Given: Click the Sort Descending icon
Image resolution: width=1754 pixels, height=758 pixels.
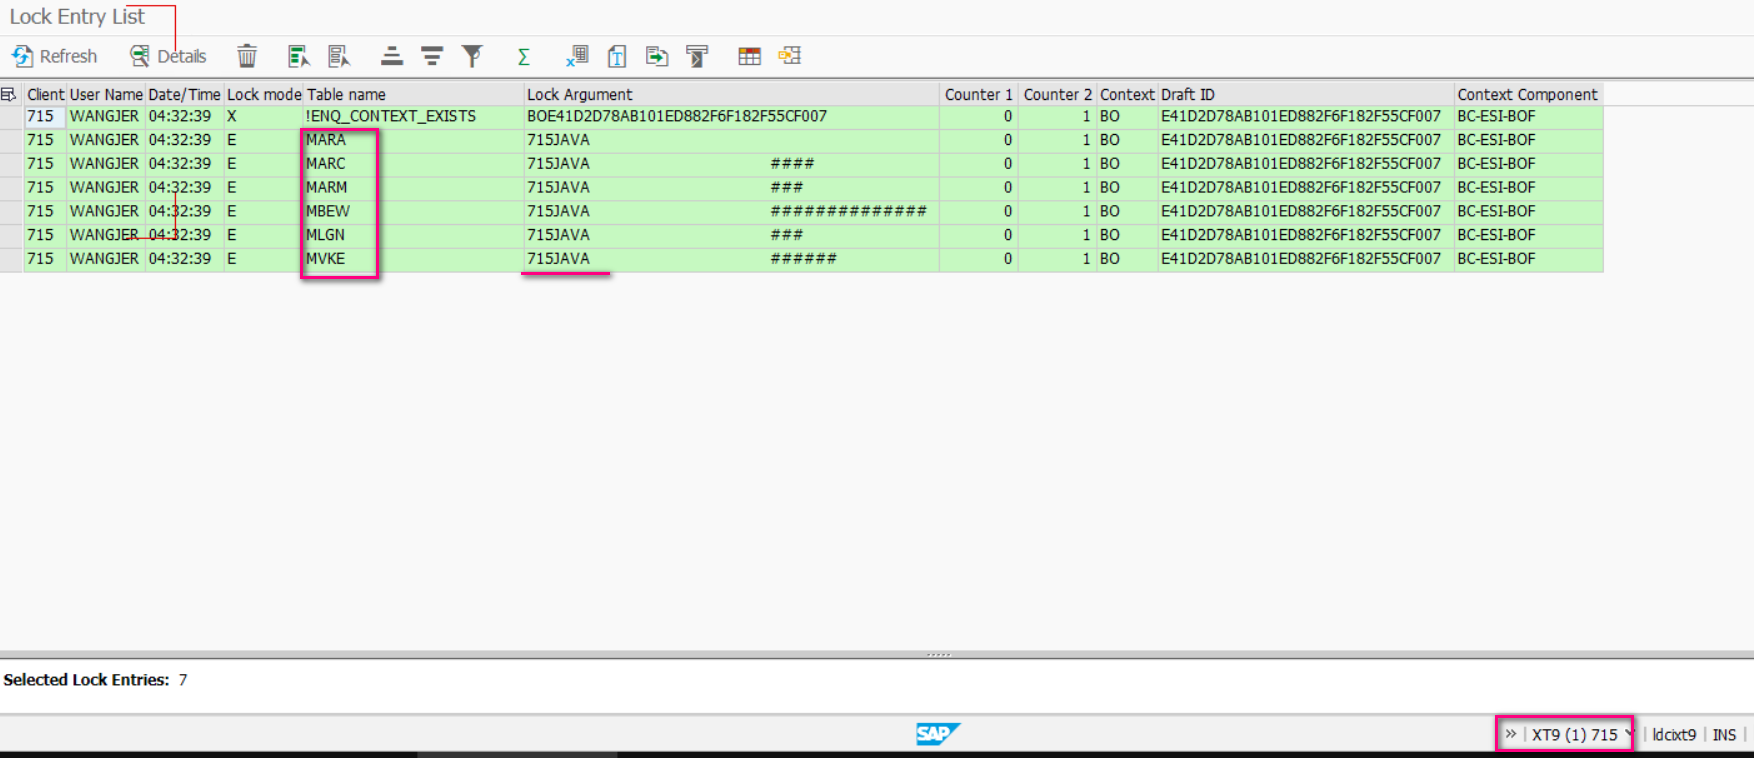Looking at the screenshot, I should coord(432,56).
